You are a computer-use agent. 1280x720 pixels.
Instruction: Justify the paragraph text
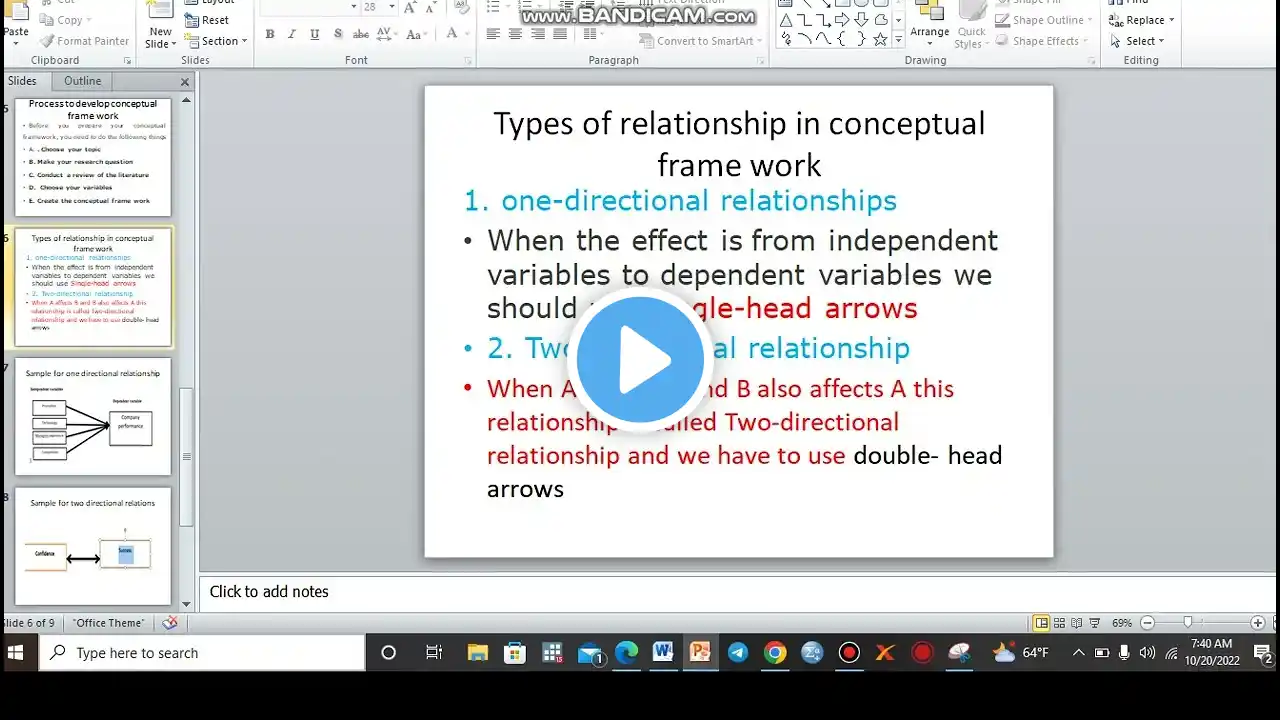[x=560, y=34]
